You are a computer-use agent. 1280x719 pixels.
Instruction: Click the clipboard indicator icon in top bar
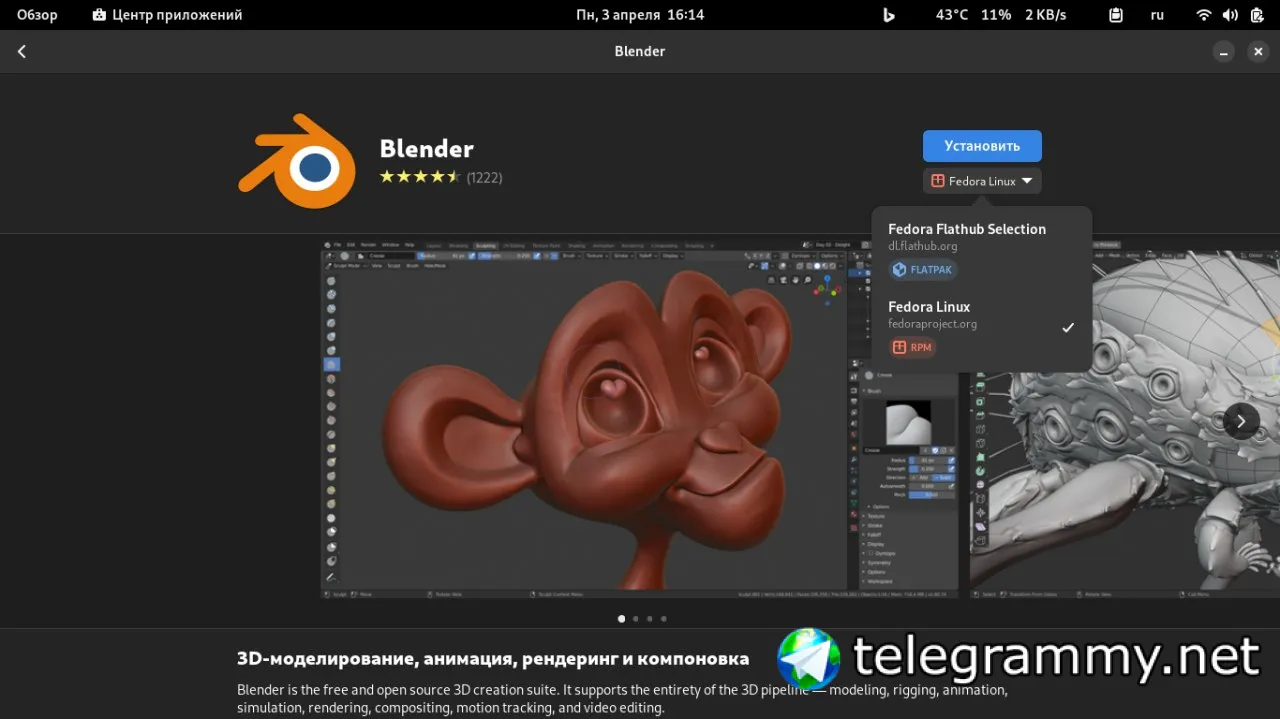tap(1116, 15)
